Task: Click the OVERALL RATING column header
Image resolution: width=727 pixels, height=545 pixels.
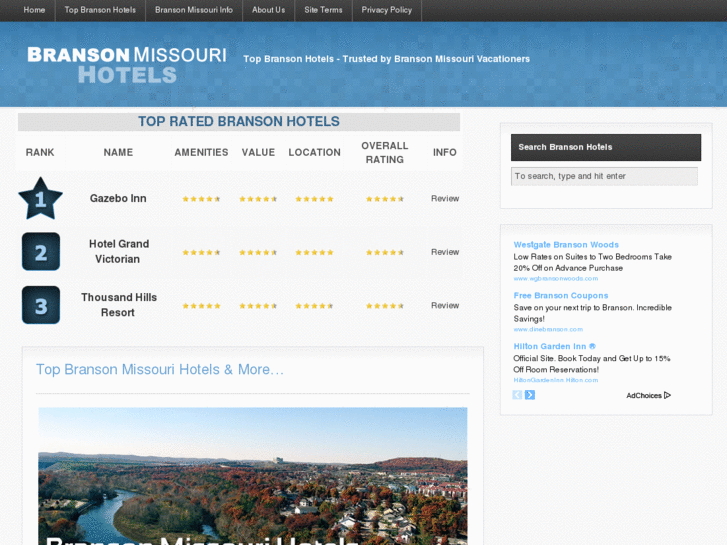Action: (x=385, y=153)
